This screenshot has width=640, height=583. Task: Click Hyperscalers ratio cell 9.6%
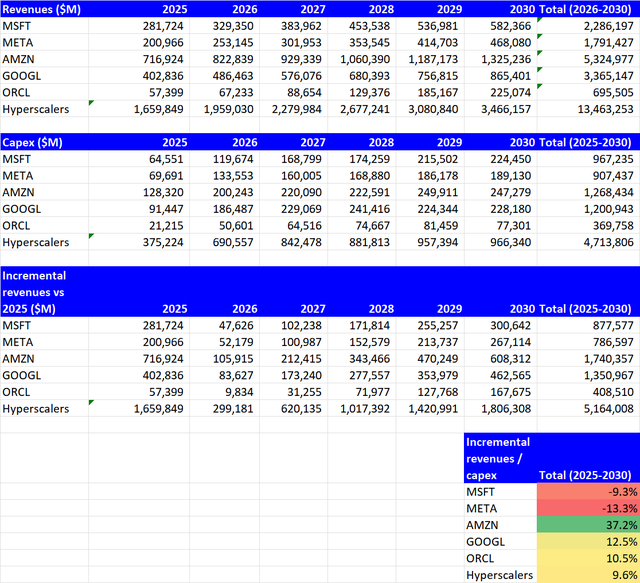588,575
